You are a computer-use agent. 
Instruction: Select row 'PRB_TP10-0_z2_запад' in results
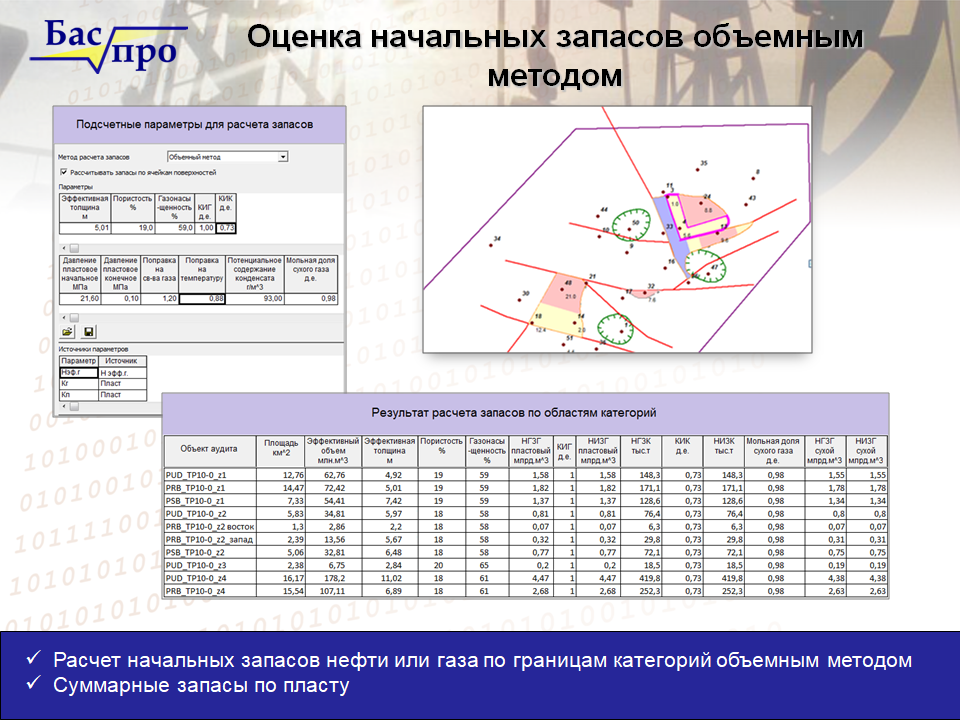(x=526, y=539)
